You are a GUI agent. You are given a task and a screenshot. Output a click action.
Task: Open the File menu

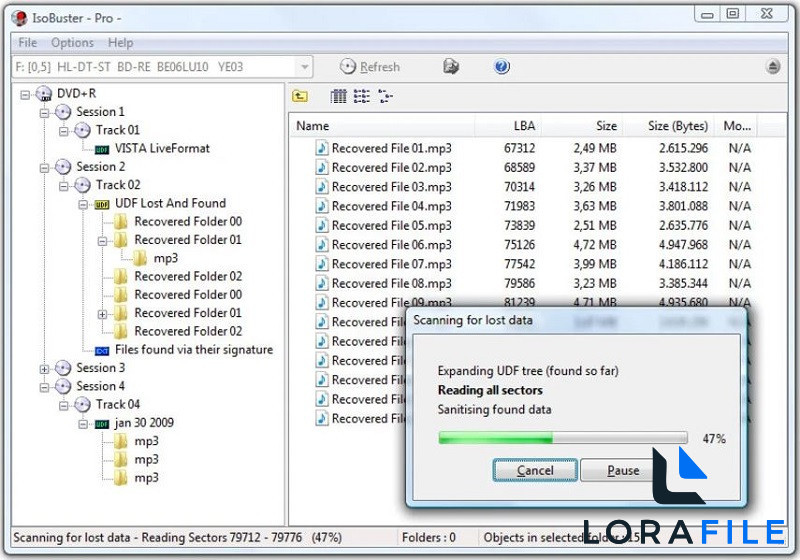(x=28, y=43)
